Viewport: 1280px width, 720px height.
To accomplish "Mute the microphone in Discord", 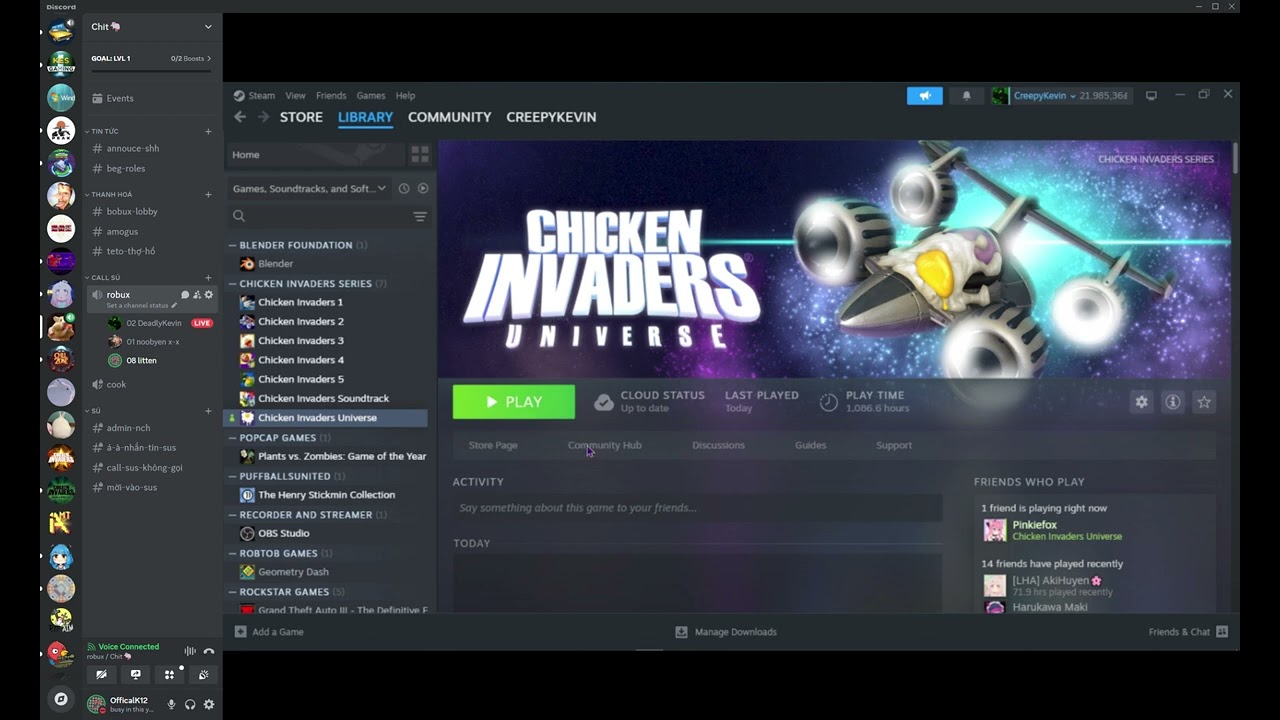I will click(x=171, y=704).
